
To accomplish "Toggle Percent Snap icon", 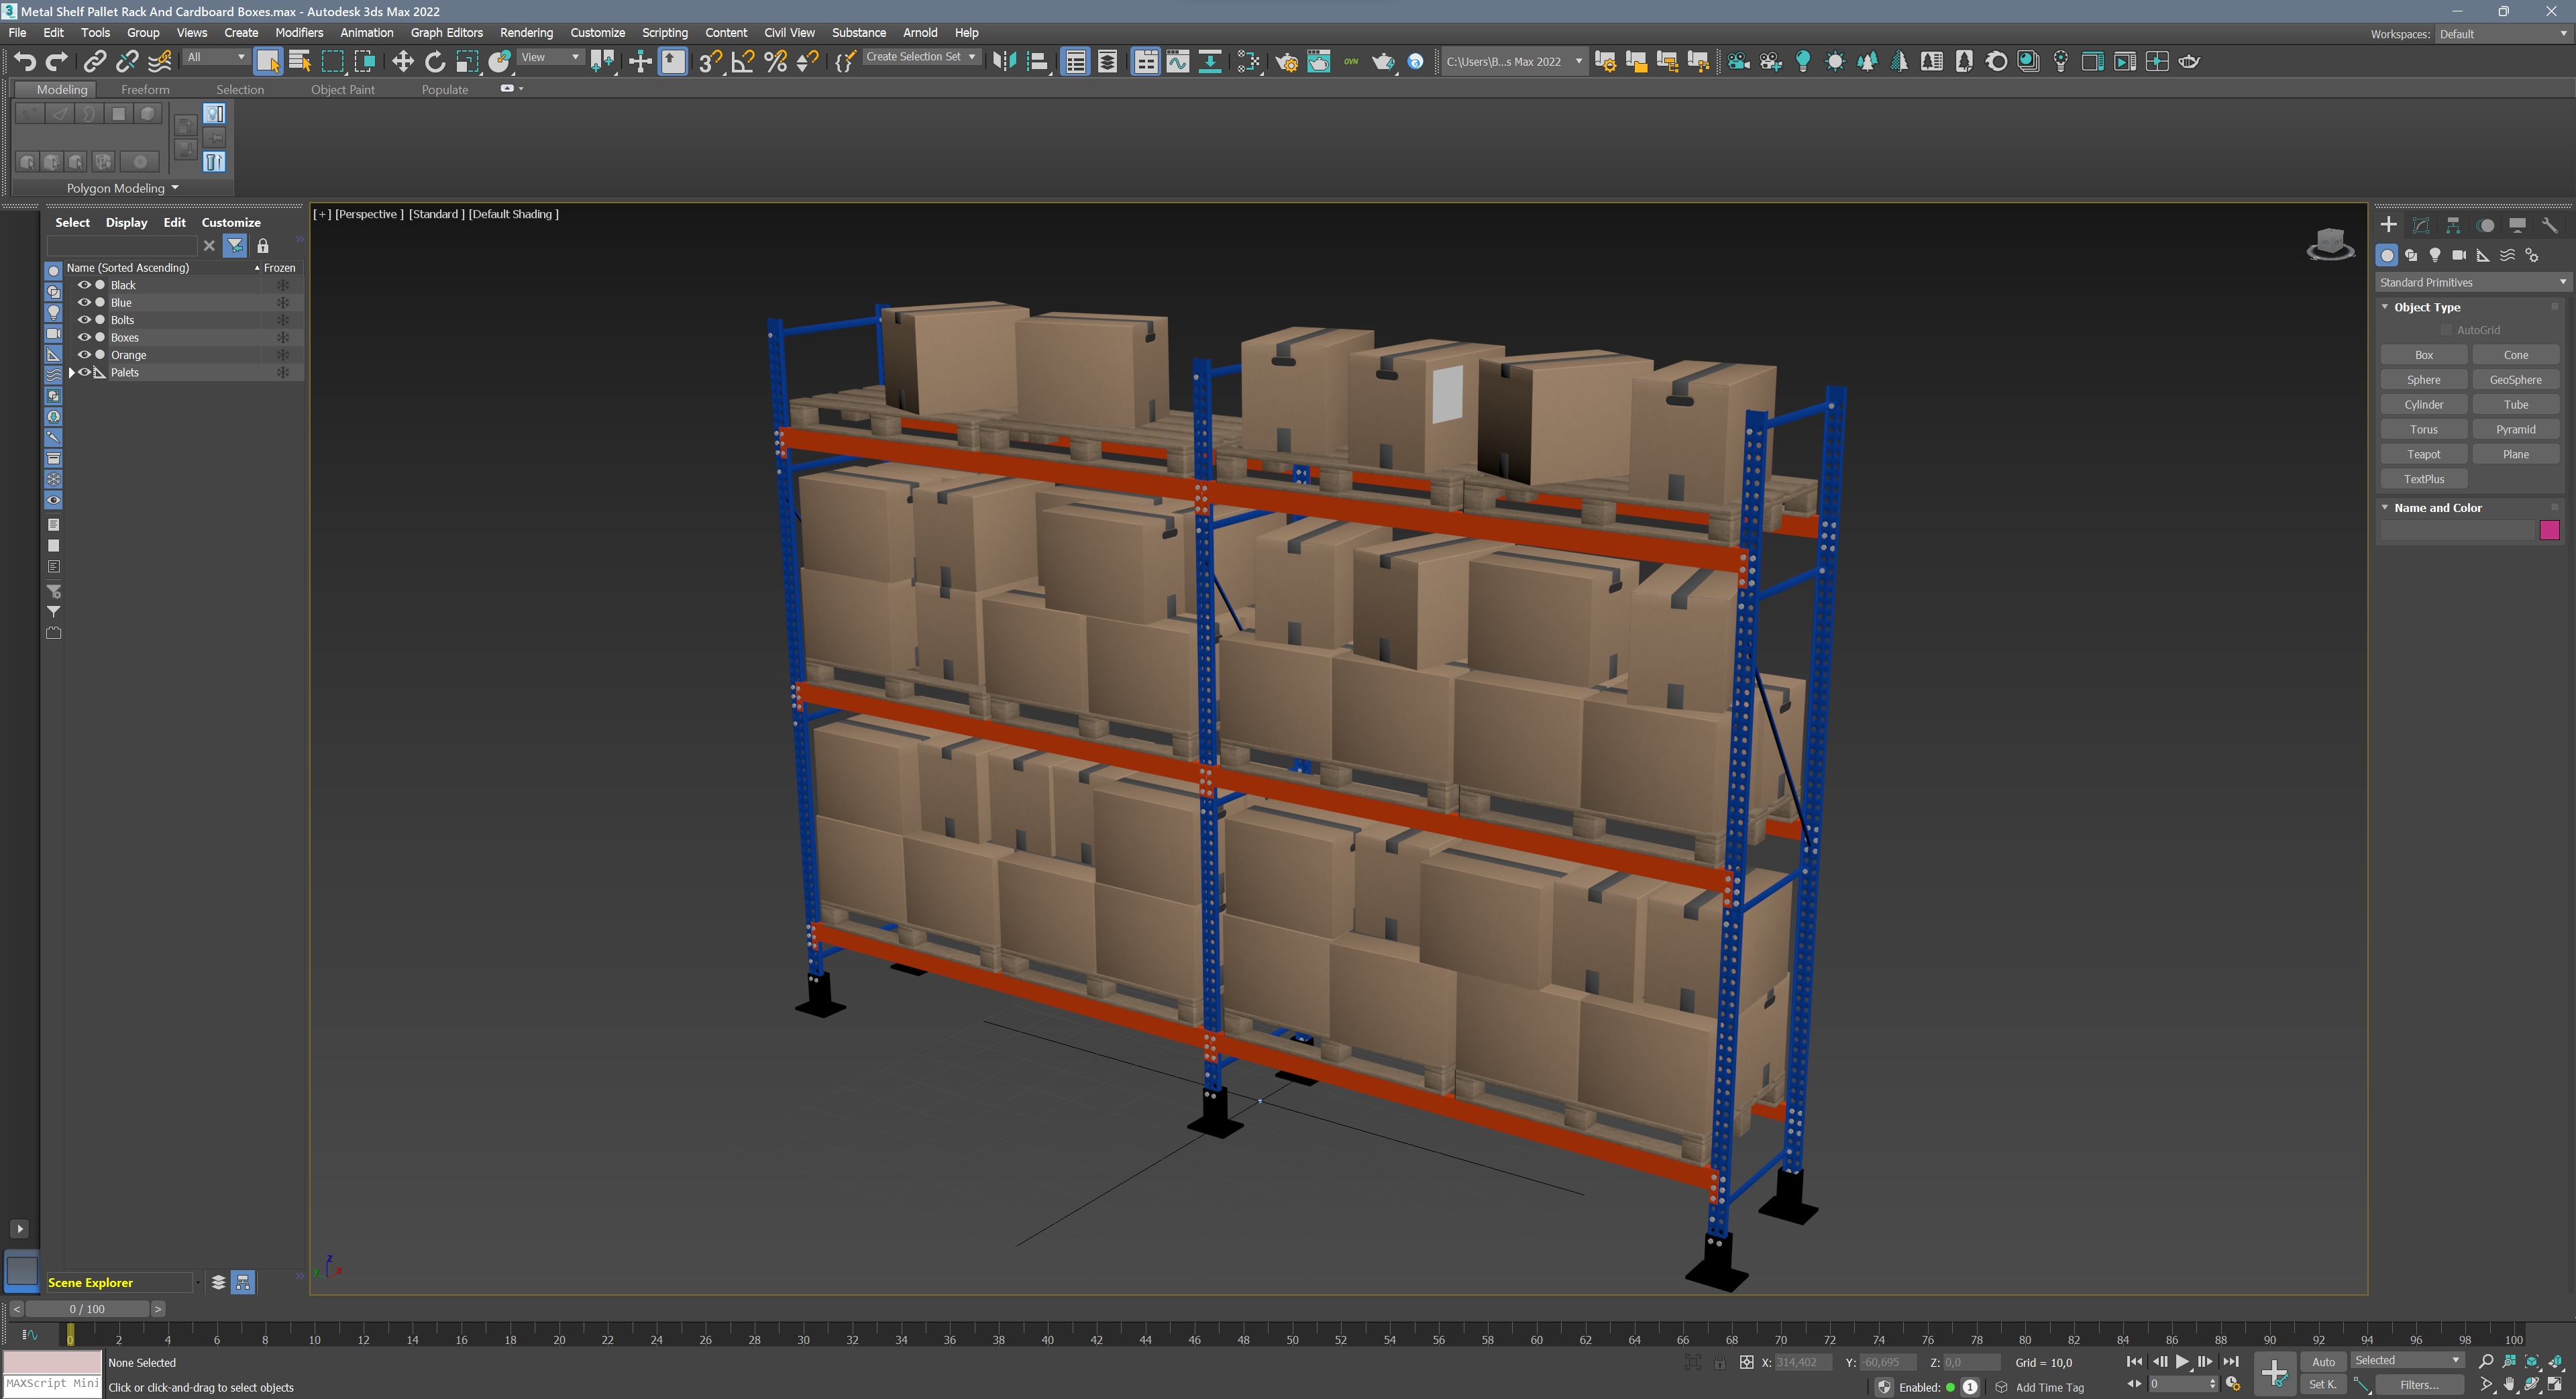I will point(775,62).
